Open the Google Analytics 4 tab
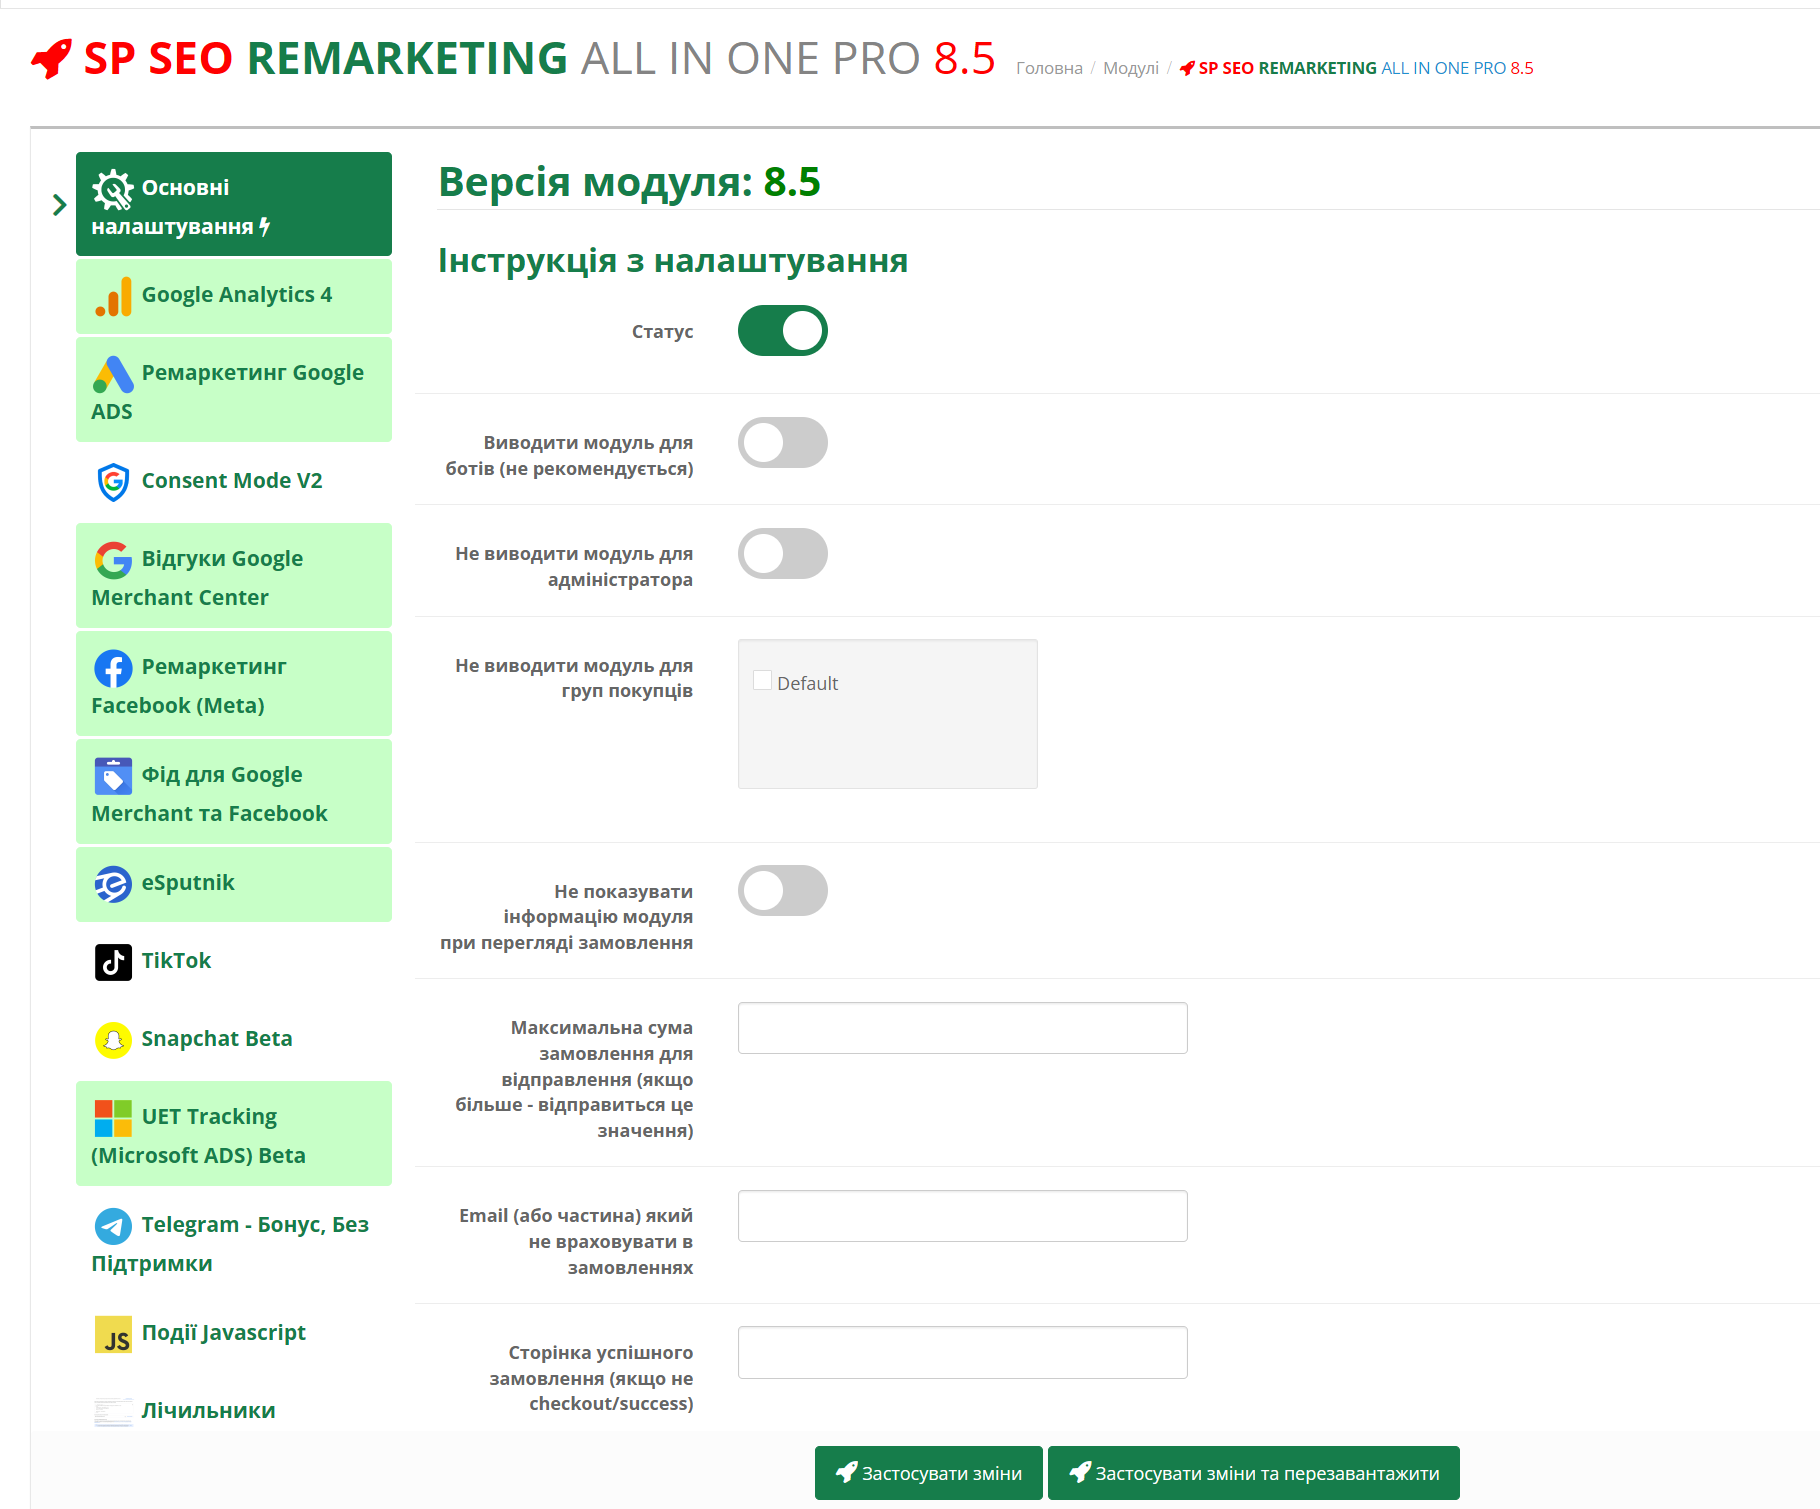The image size is (1820, 1509). [x=234, y=296]
